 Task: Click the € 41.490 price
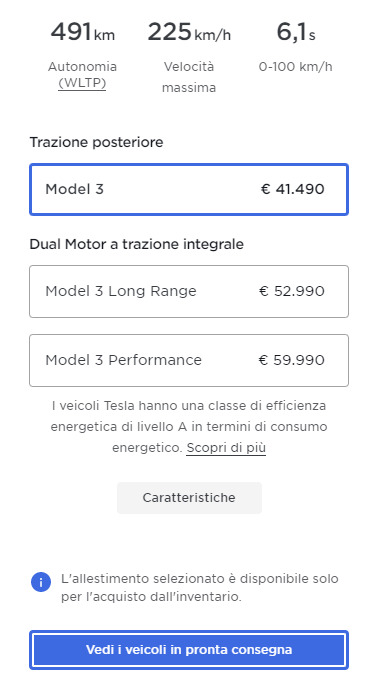point(293,189)
